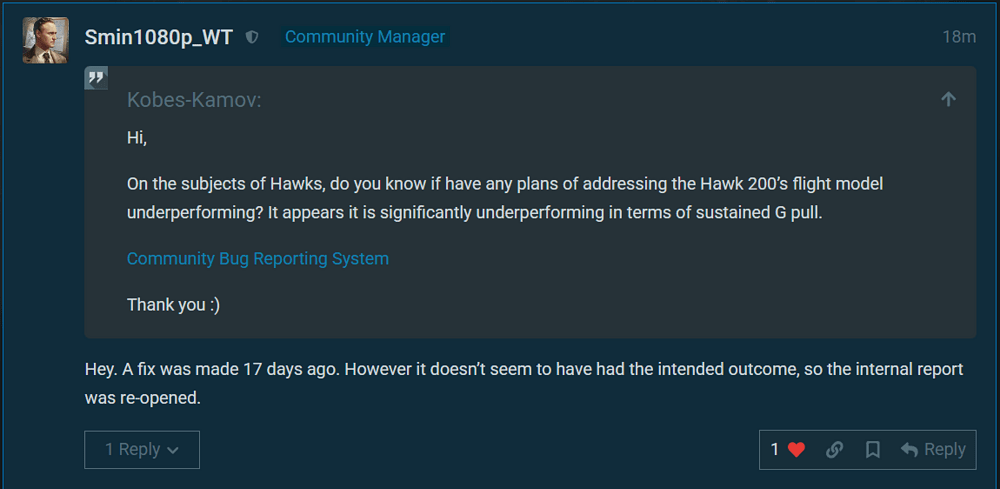
Task: Click the quotation mark icon on the quote block
Action: (96, 78)
